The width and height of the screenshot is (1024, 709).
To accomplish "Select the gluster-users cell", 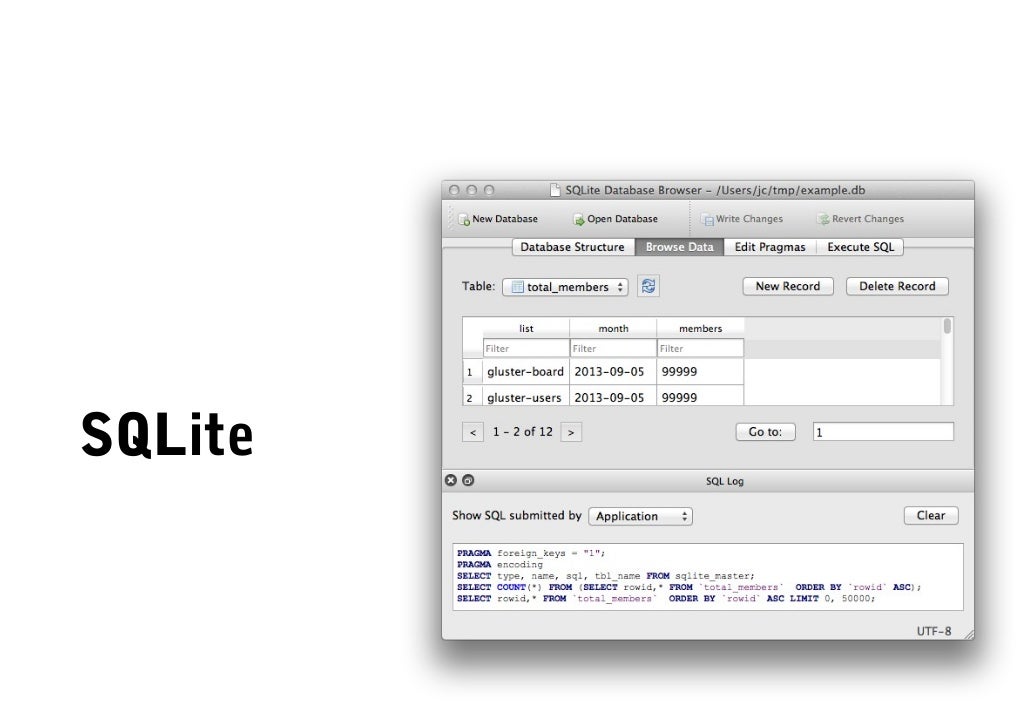I will 526,396.
